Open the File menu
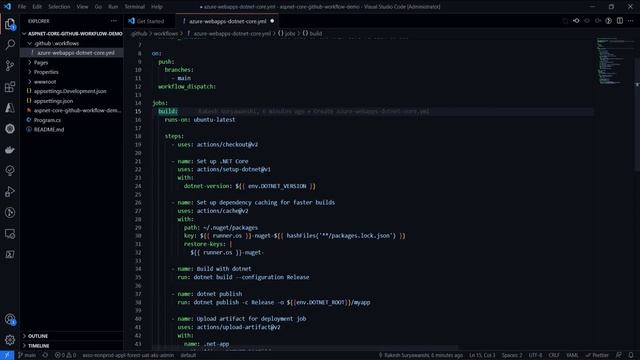 pos(22,7)
